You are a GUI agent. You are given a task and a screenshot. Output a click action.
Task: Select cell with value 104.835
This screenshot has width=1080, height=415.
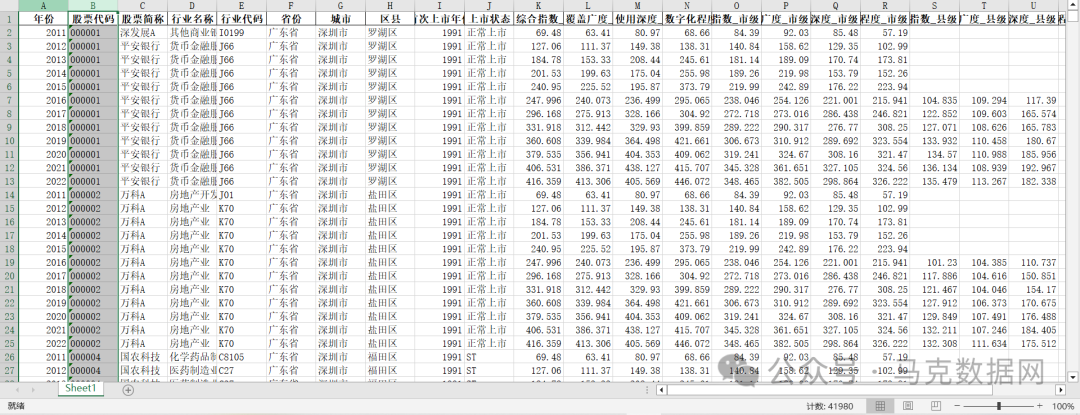point(935,100)
